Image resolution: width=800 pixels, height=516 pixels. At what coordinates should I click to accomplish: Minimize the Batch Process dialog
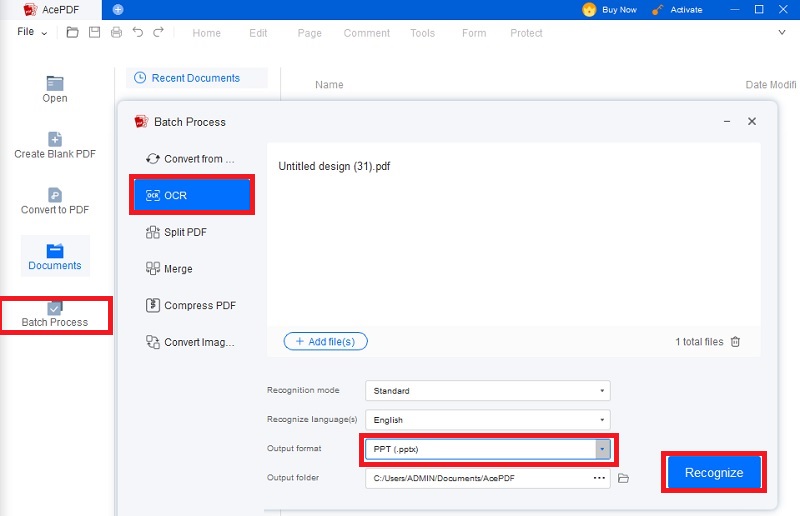click(727, 121)
